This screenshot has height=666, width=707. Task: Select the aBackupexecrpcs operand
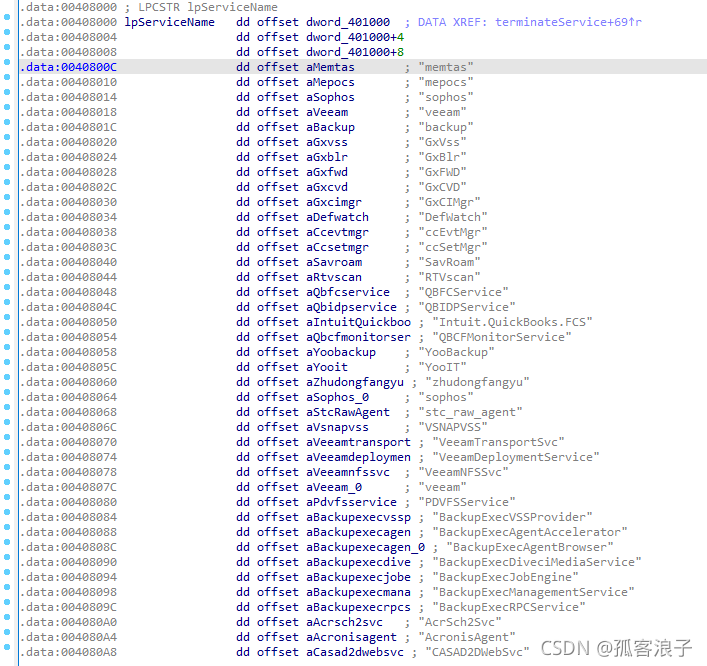(358, 607)
